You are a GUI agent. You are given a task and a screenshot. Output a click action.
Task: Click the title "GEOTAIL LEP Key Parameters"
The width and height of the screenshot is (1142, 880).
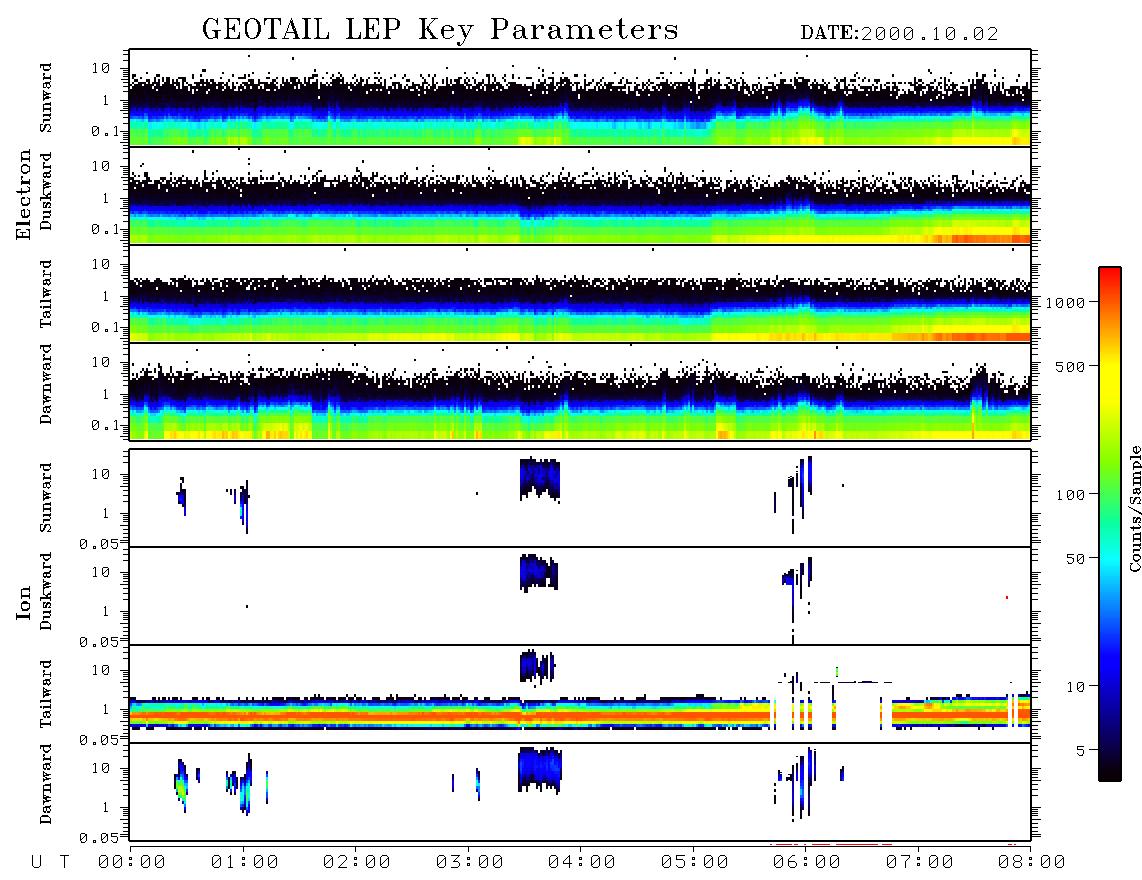[440, 30]
